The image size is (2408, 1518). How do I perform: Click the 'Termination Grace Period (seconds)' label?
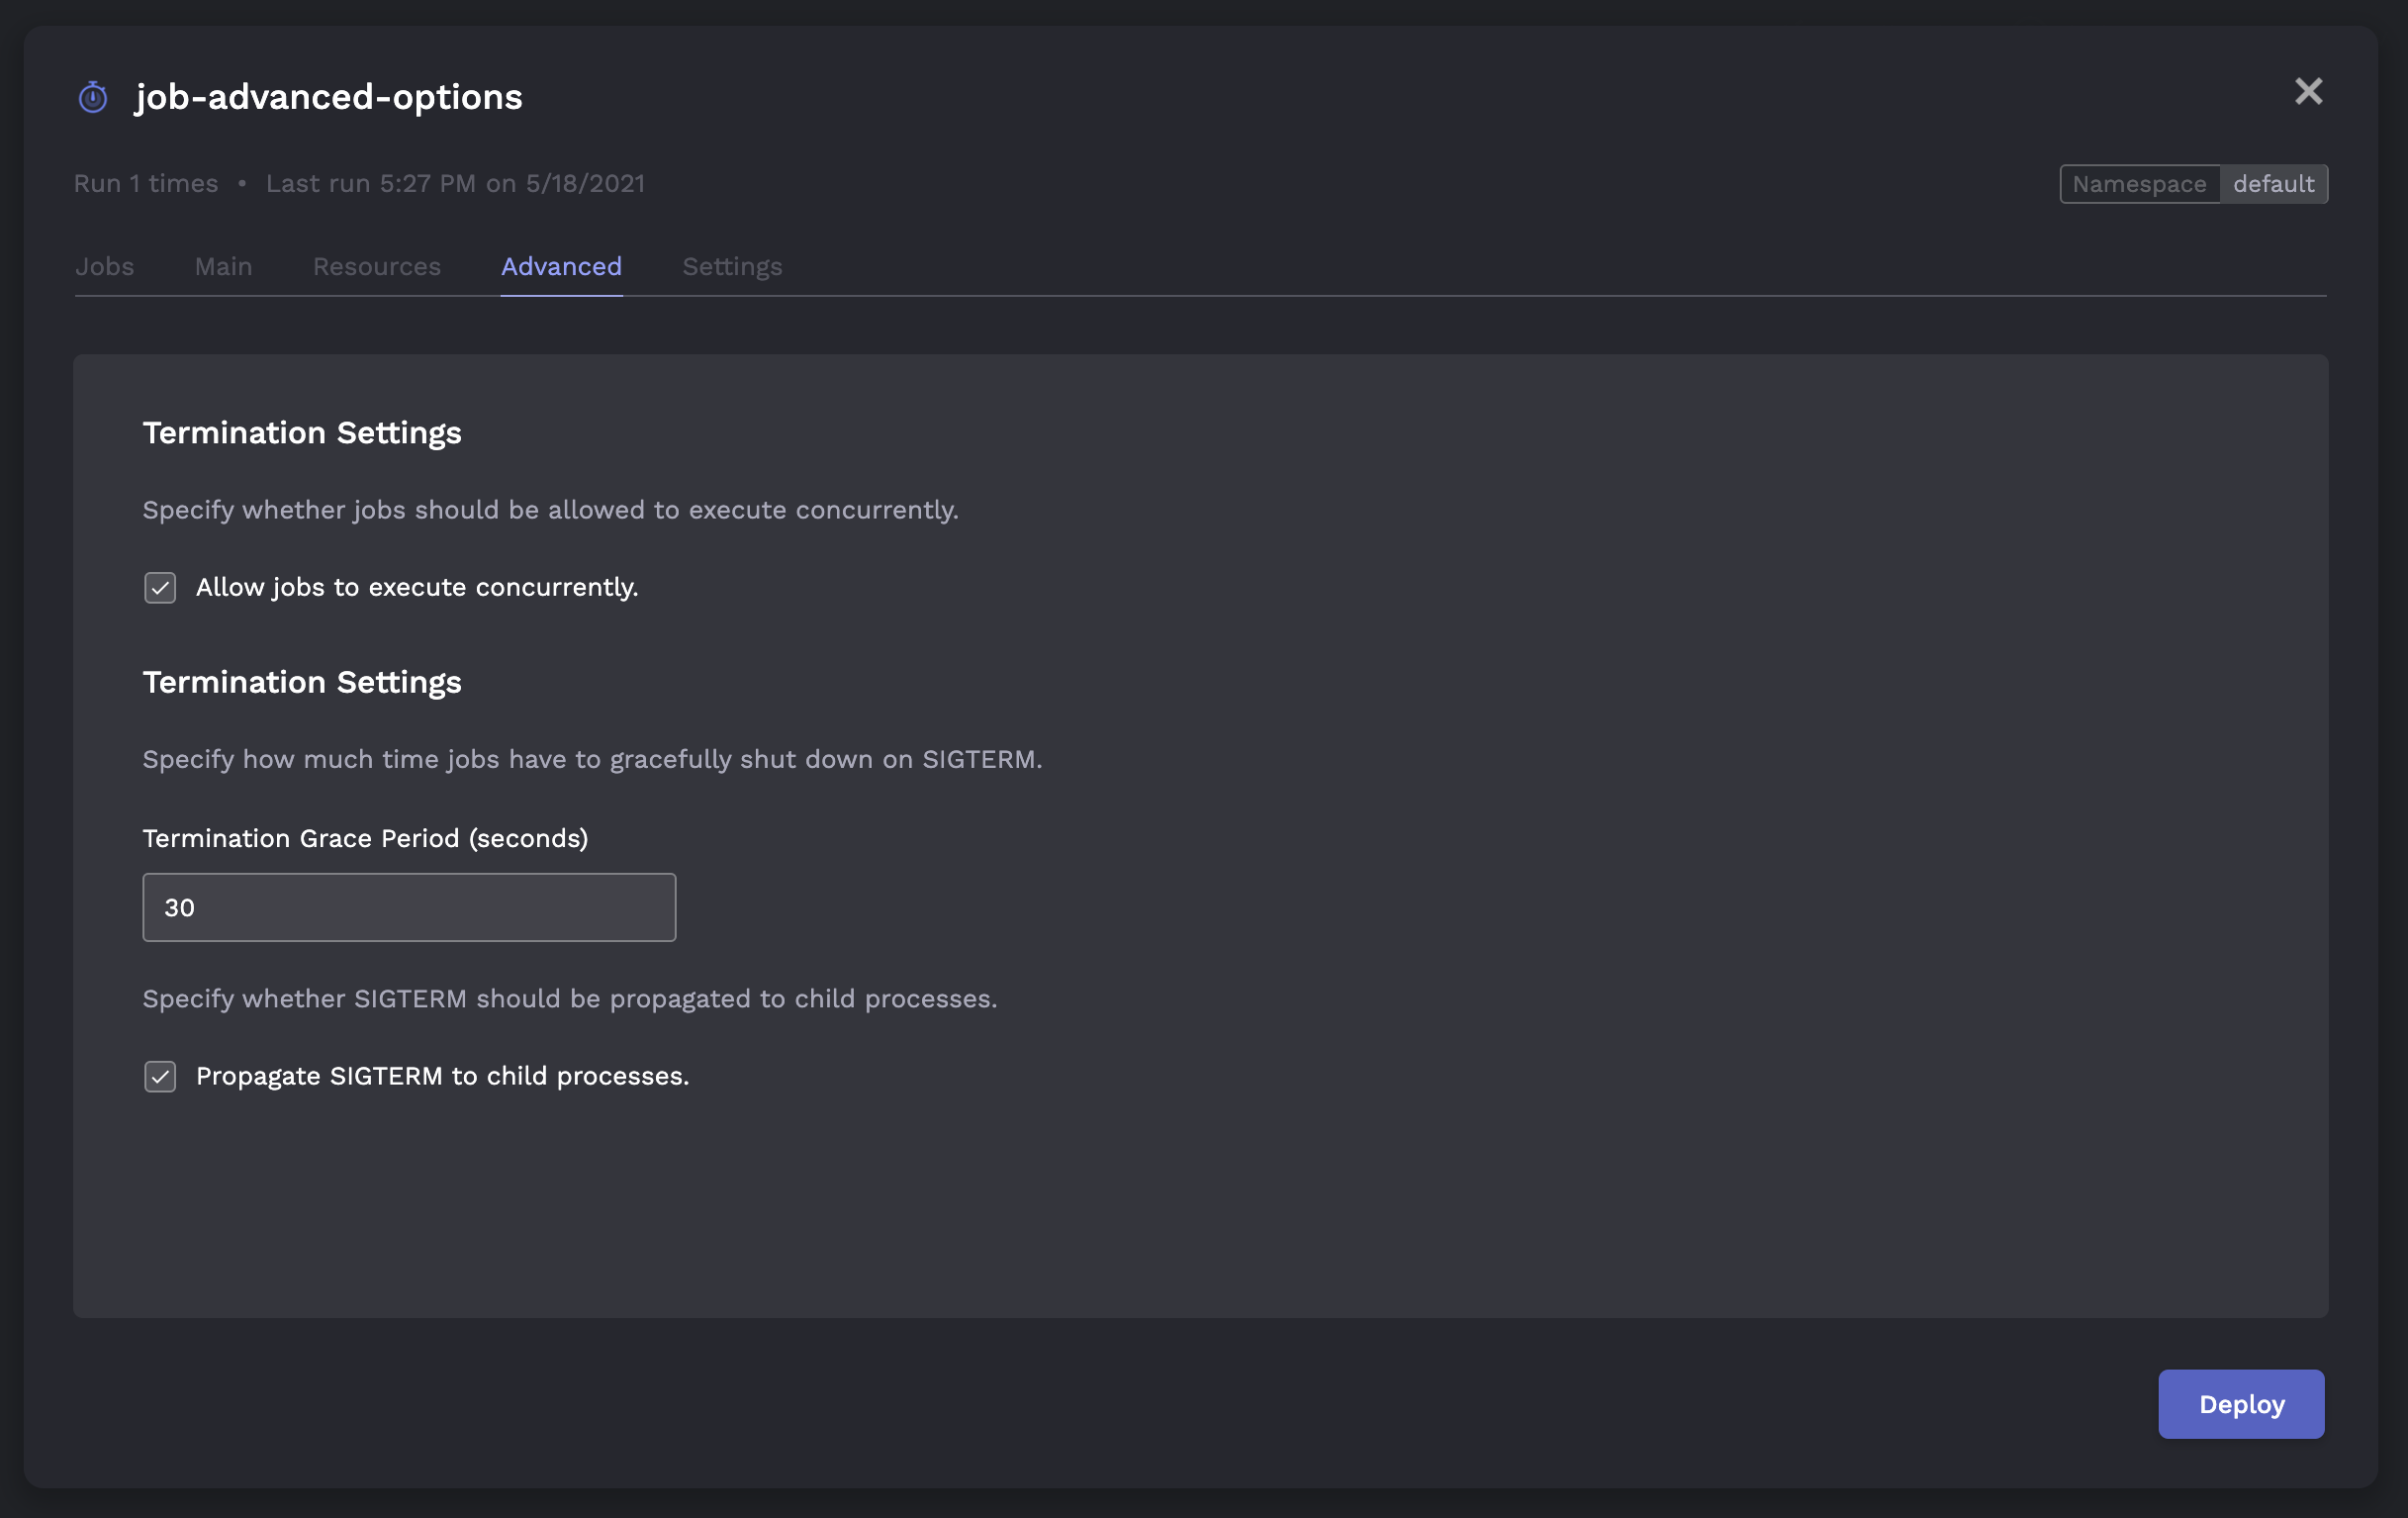coord(365,839)
